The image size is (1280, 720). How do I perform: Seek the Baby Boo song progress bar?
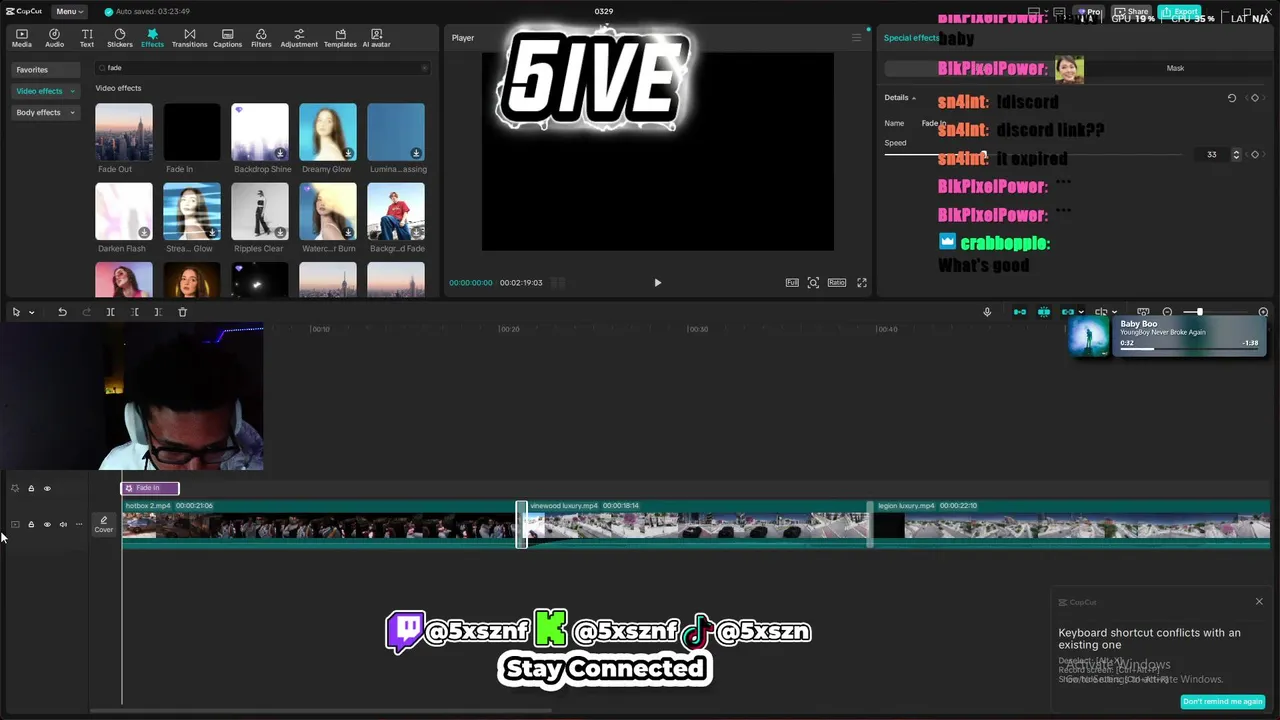(1189, 349)
